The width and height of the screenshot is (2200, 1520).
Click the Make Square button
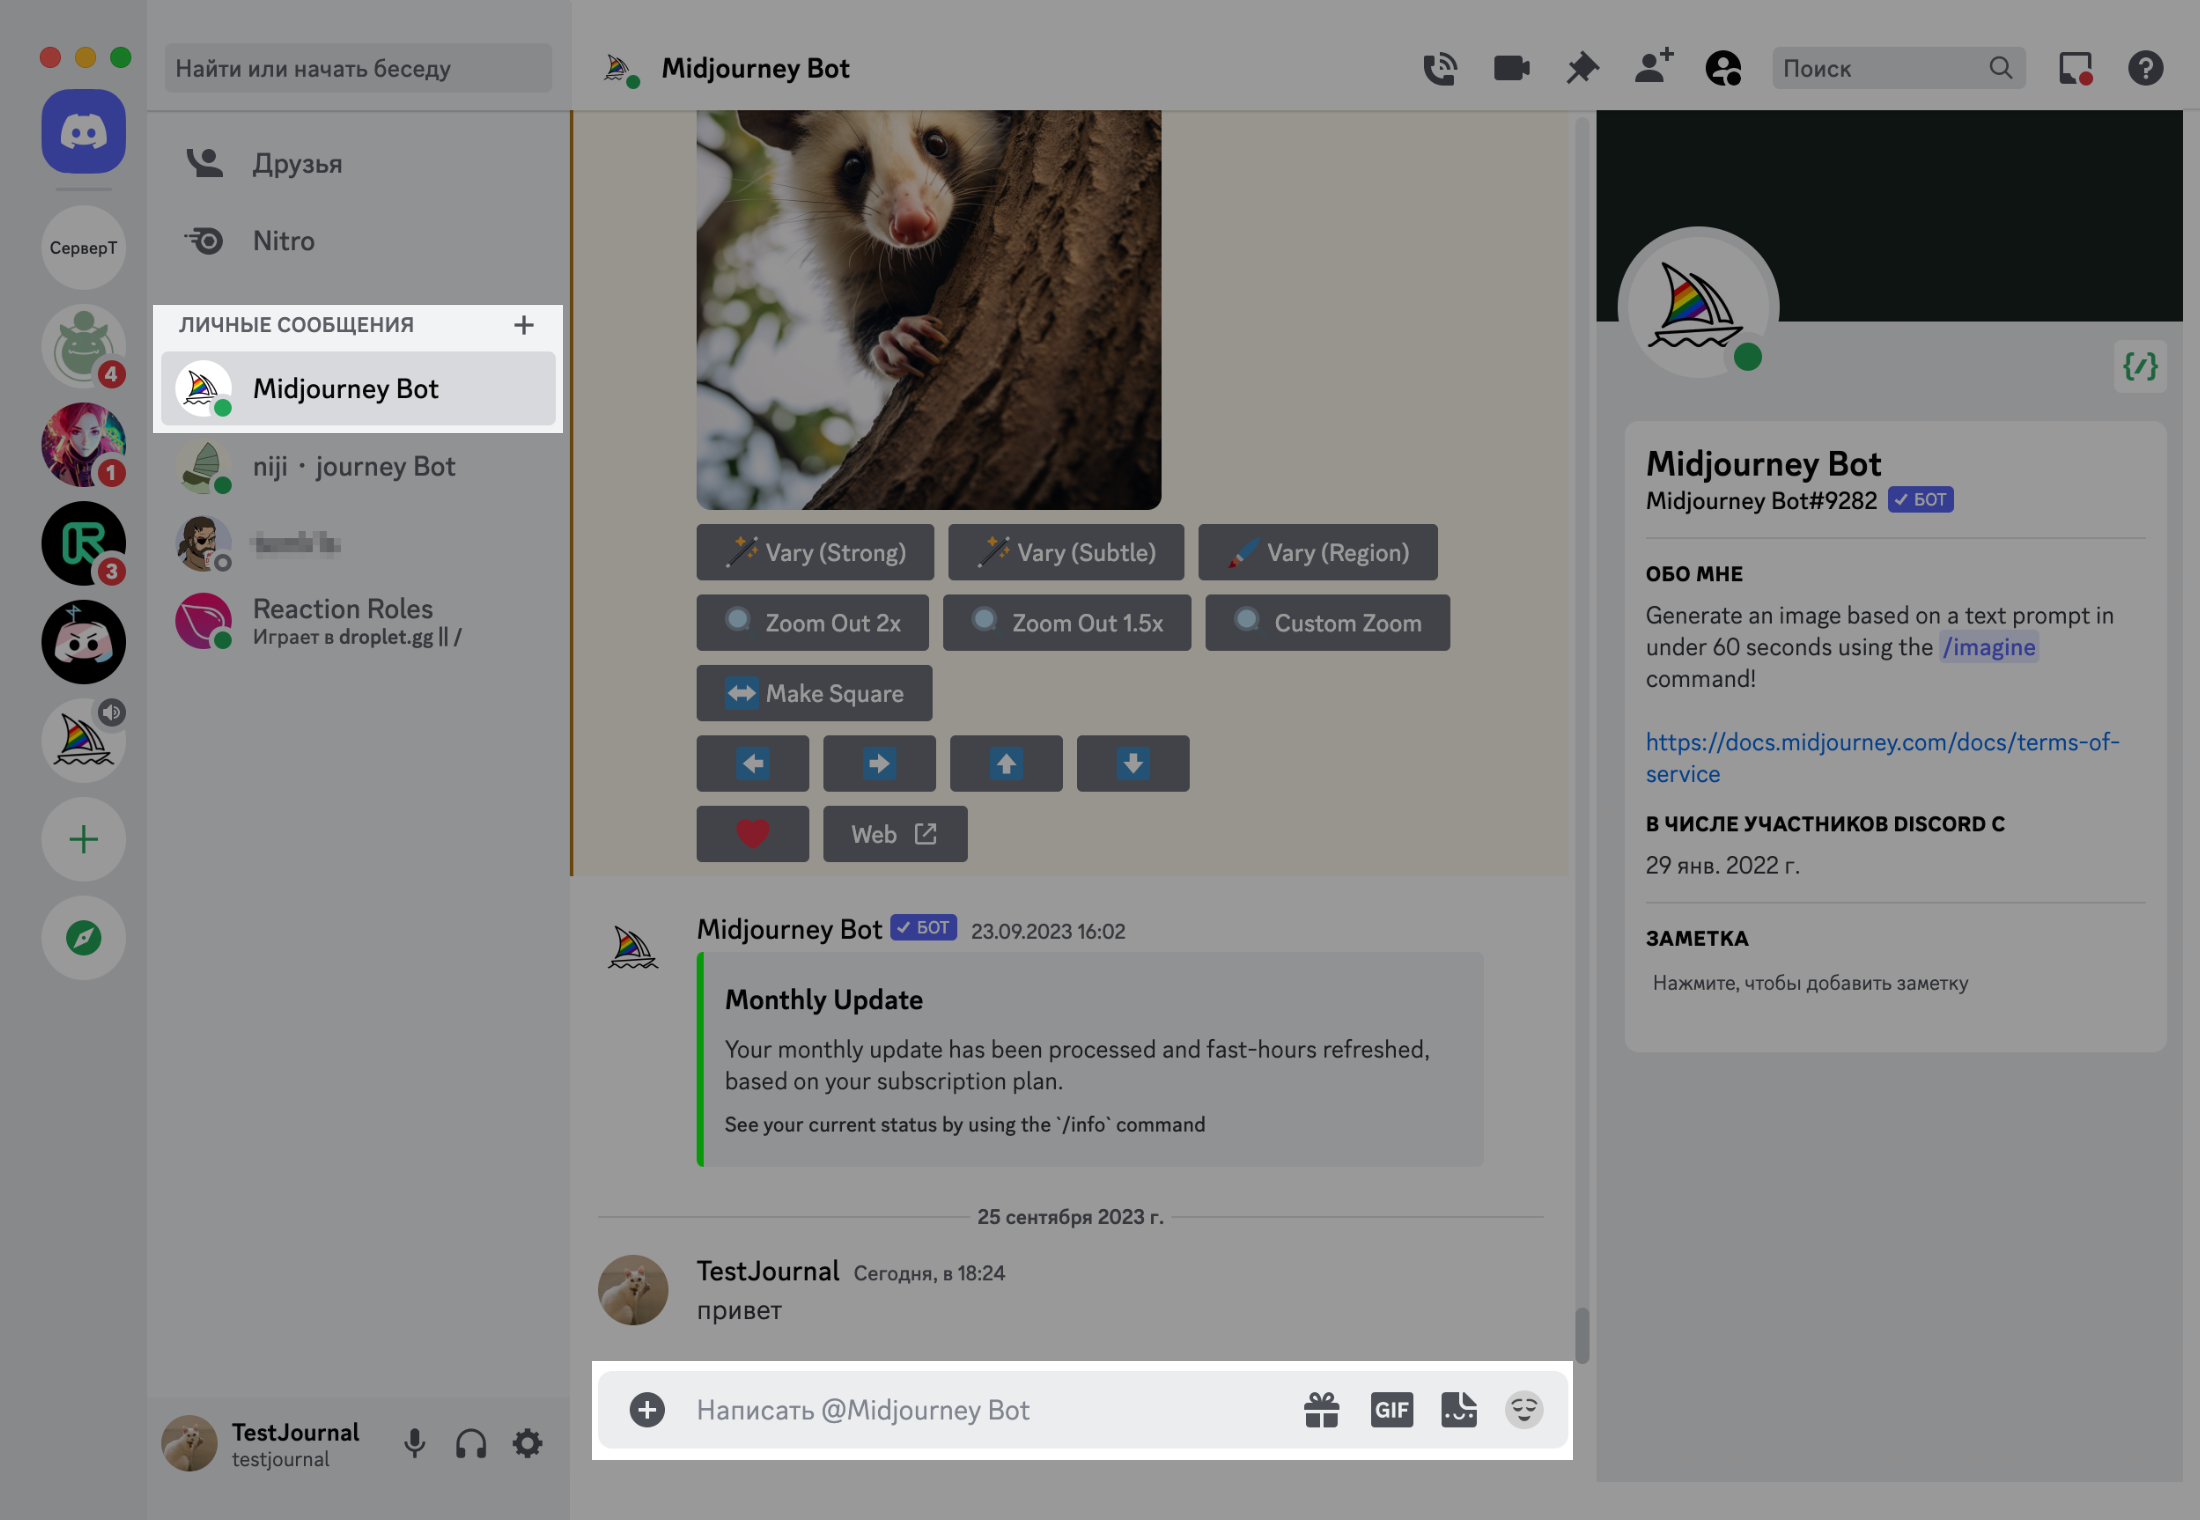(x=815, y=693)
